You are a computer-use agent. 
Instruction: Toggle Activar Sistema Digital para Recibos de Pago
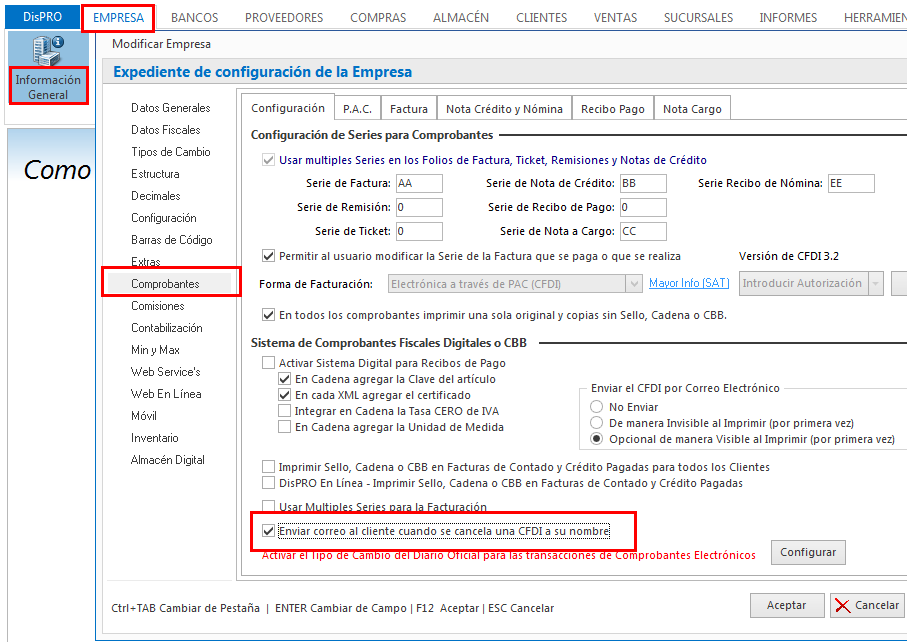[268, 363]
